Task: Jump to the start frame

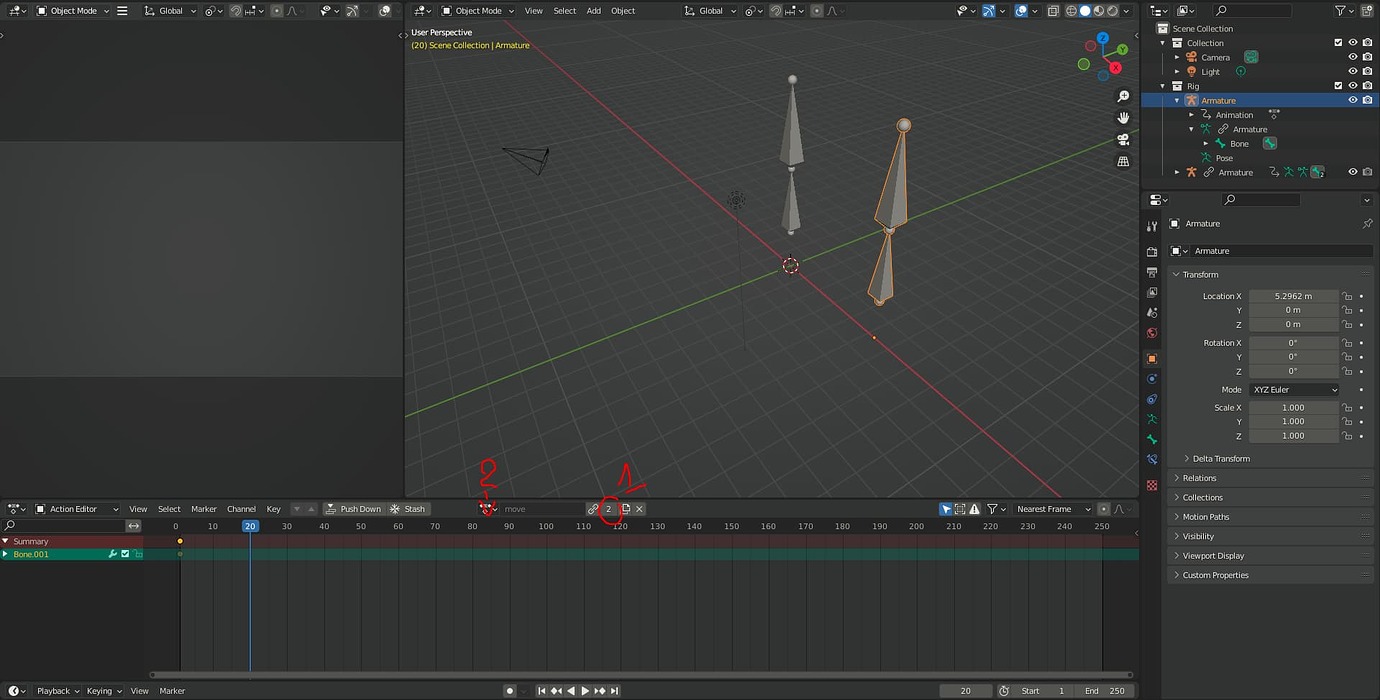Action: pos(542,691)
